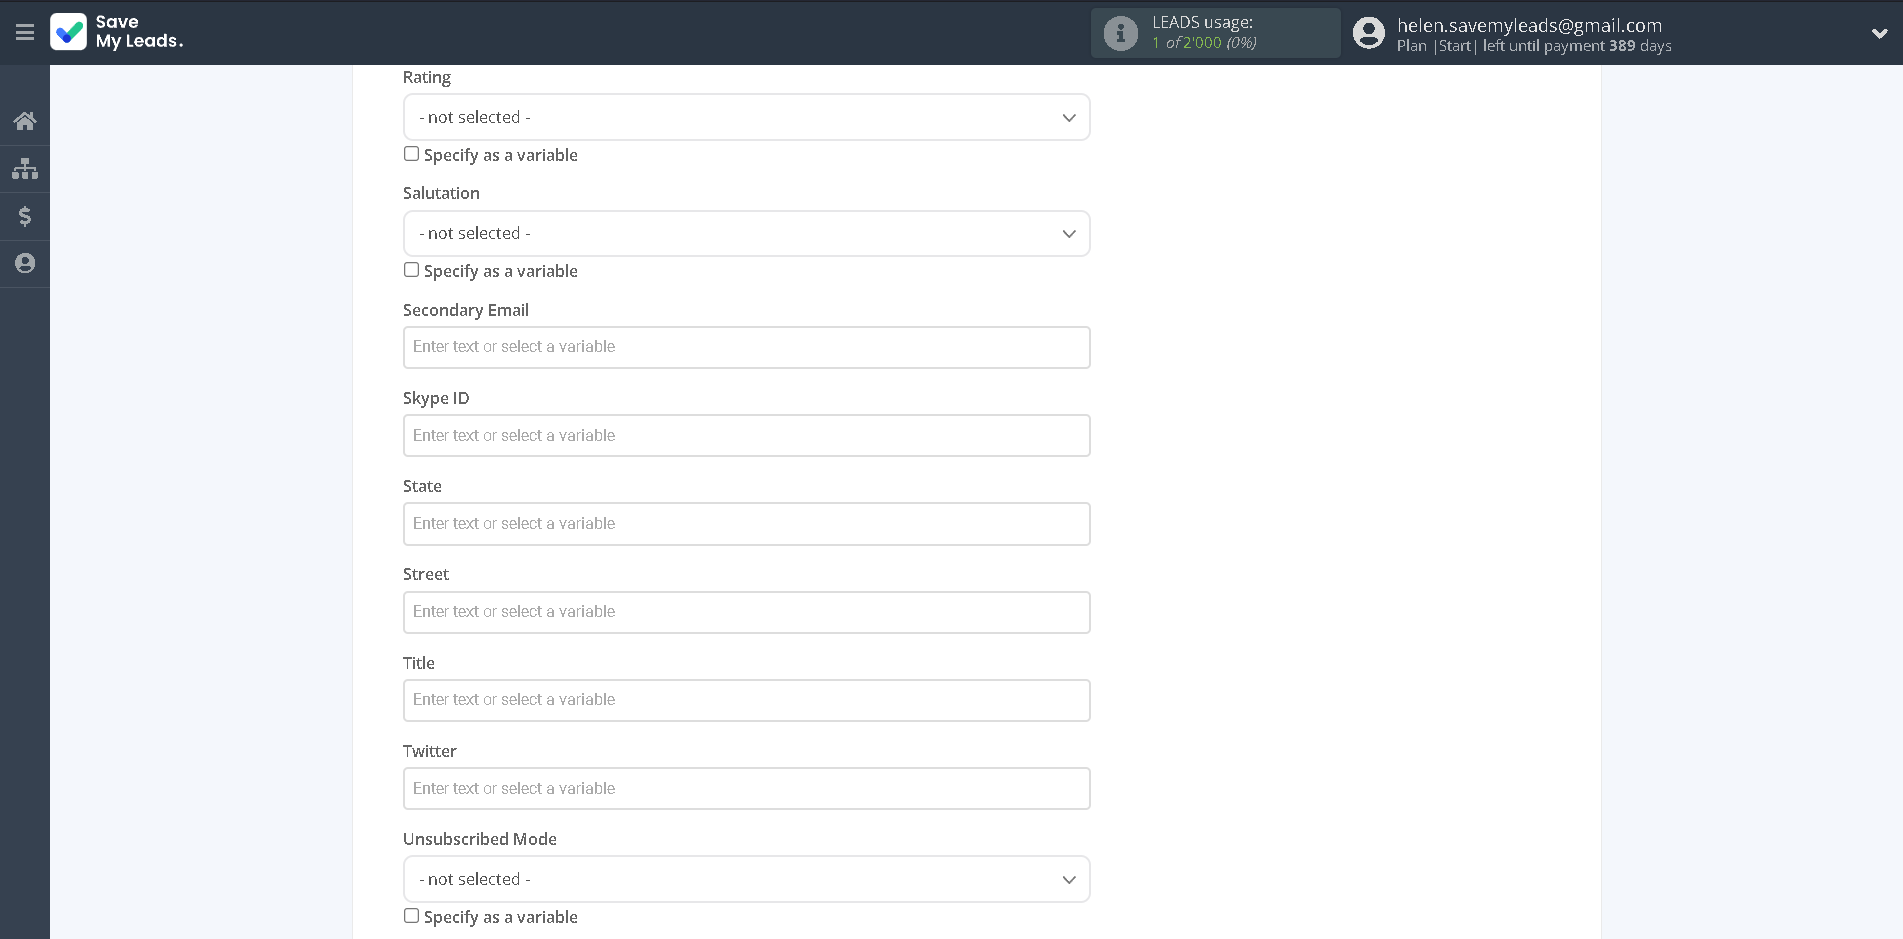The width and height of the screenshot is (1903, 939).
Task: Open the Salutation dropdown
Action: click(746, 233)
